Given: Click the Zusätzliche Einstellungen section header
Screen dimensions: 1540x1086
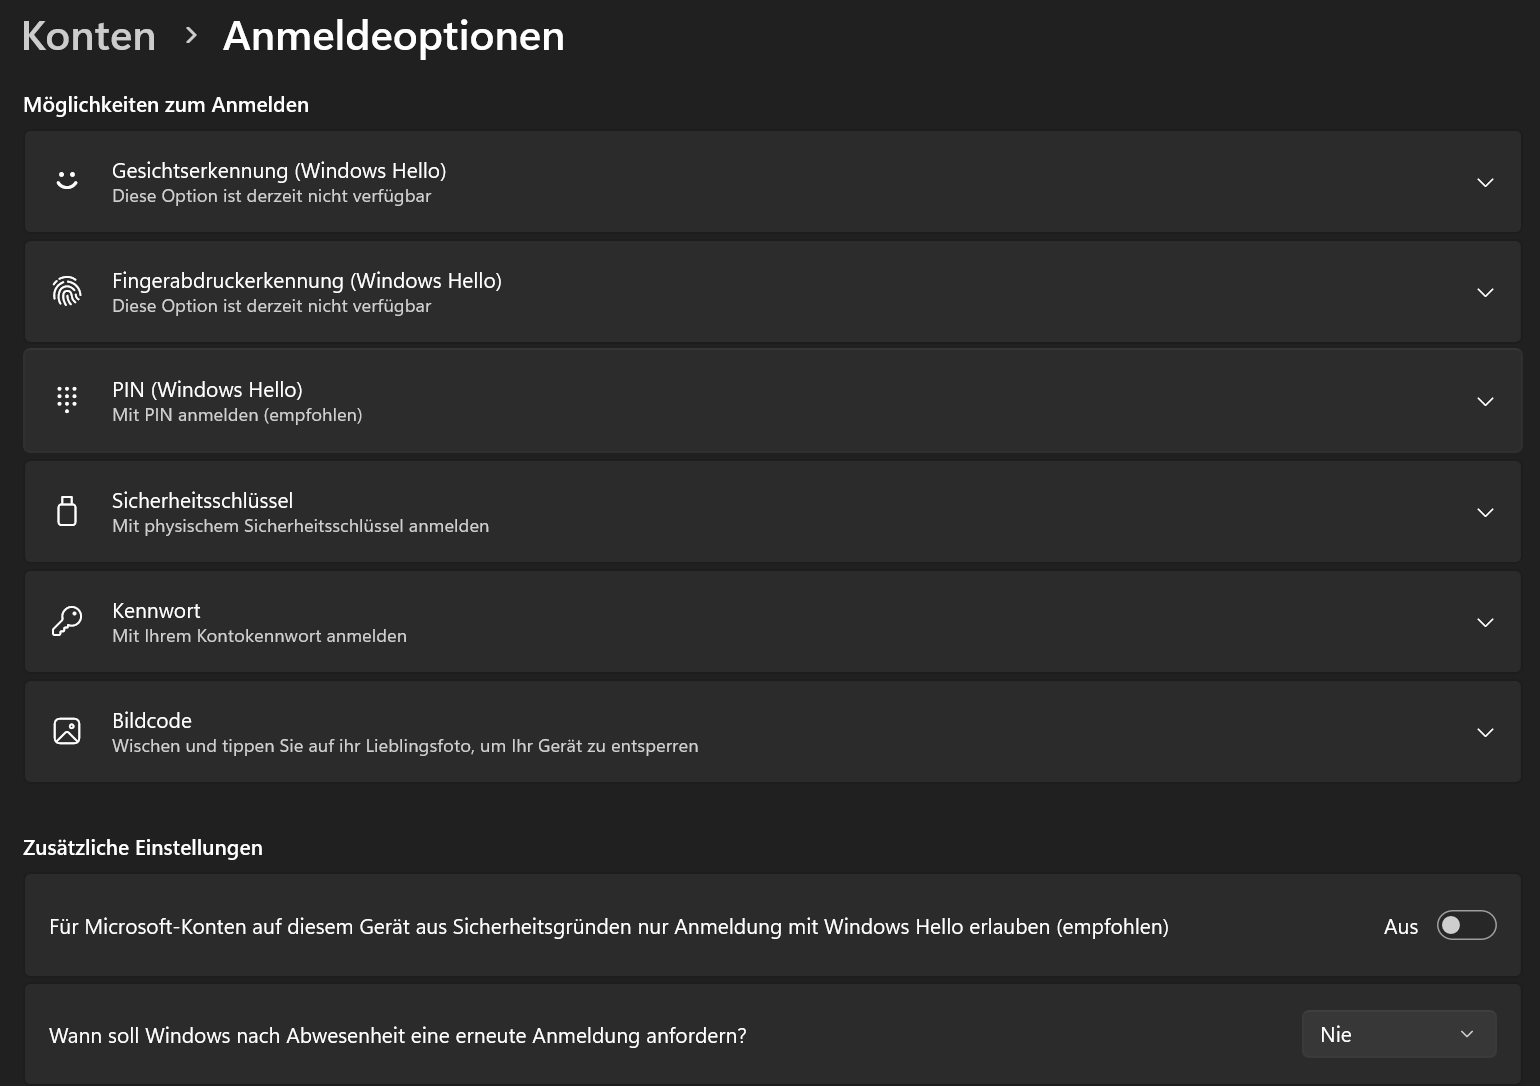Looking at the screenshot, I should (143, 847).
